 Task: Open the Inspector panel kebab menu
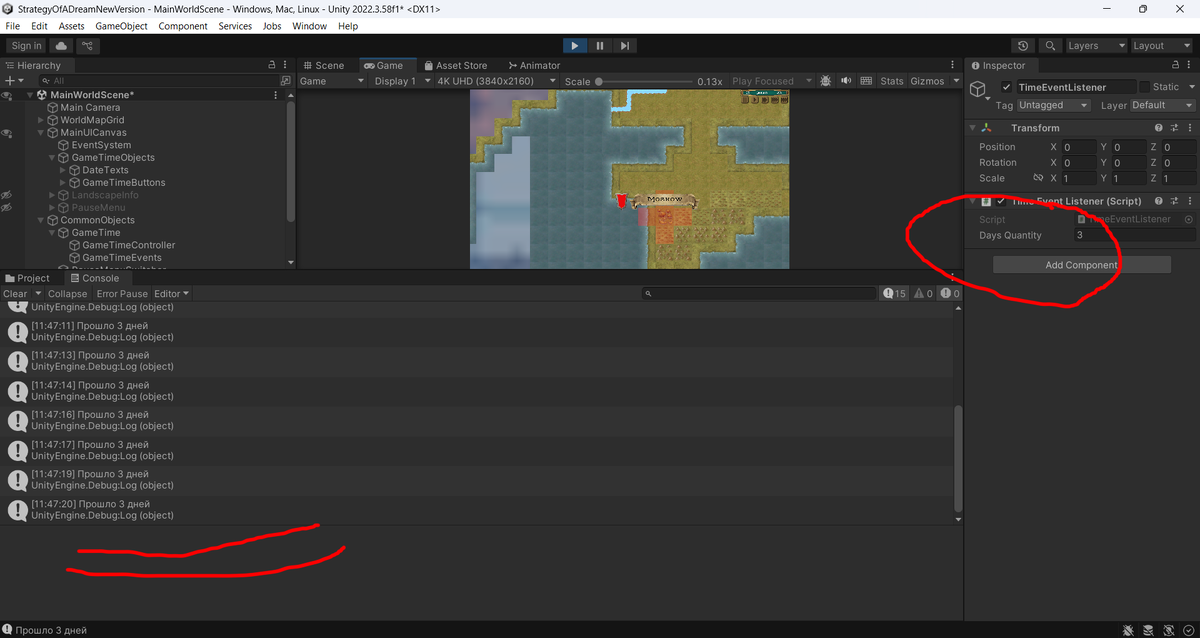pyautogui.click(x=1190, y=65)
